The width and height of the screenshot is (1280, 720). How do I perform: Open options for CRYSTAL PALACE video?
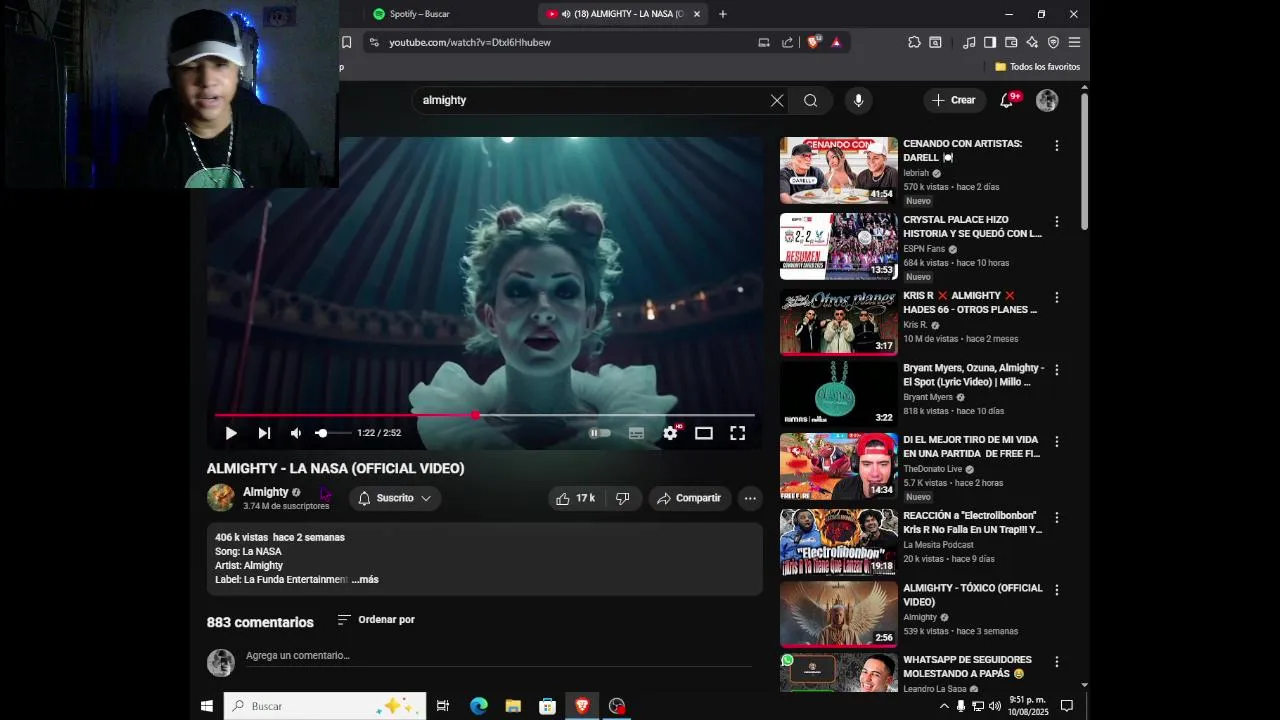(x=1056, y=222)
